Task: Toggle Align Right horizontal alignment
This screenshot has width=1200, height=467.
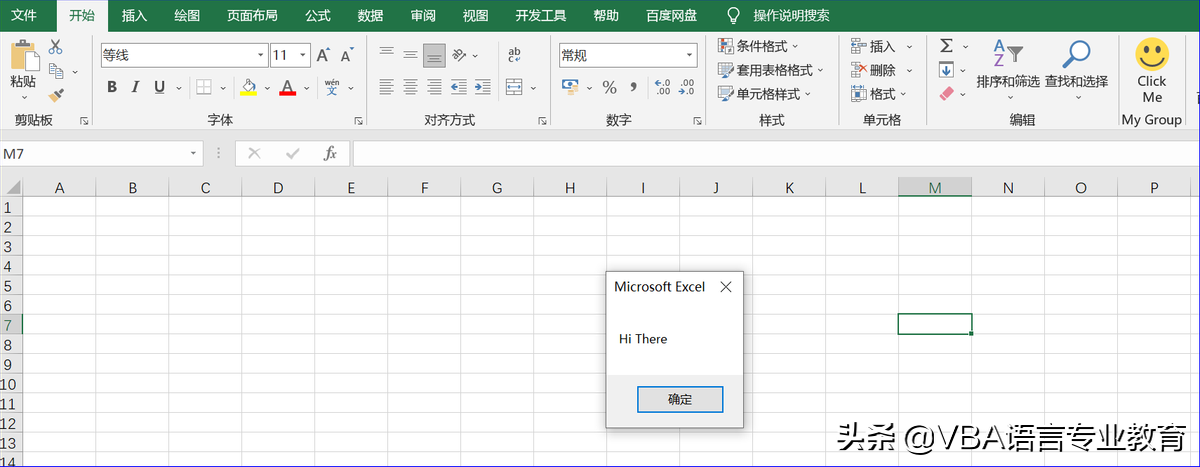Action: tap(434, 87)
